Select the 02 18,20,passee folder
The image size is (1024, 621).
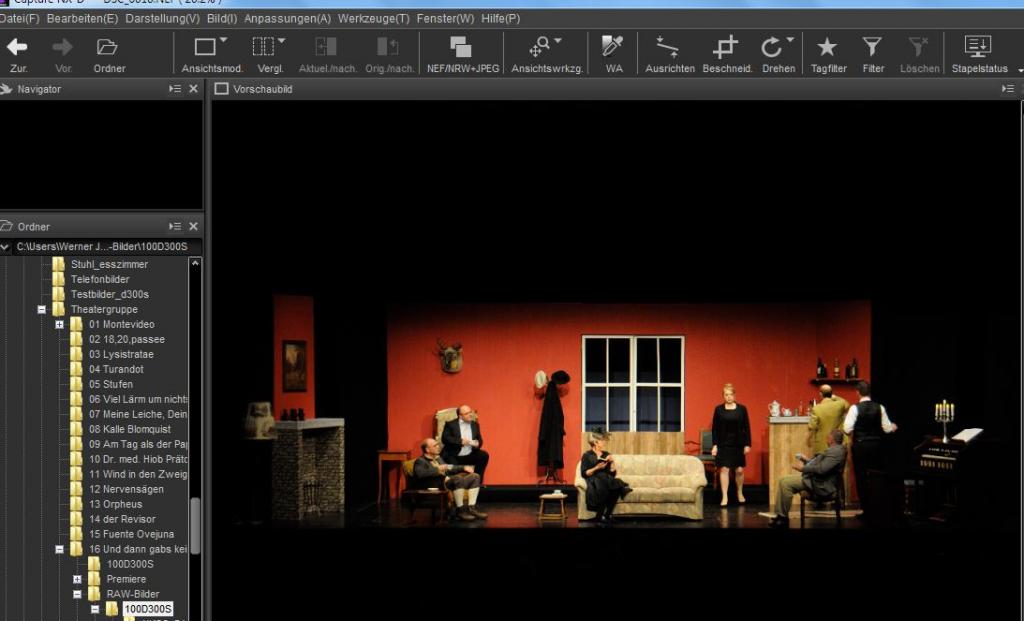[x=127, y=340]
